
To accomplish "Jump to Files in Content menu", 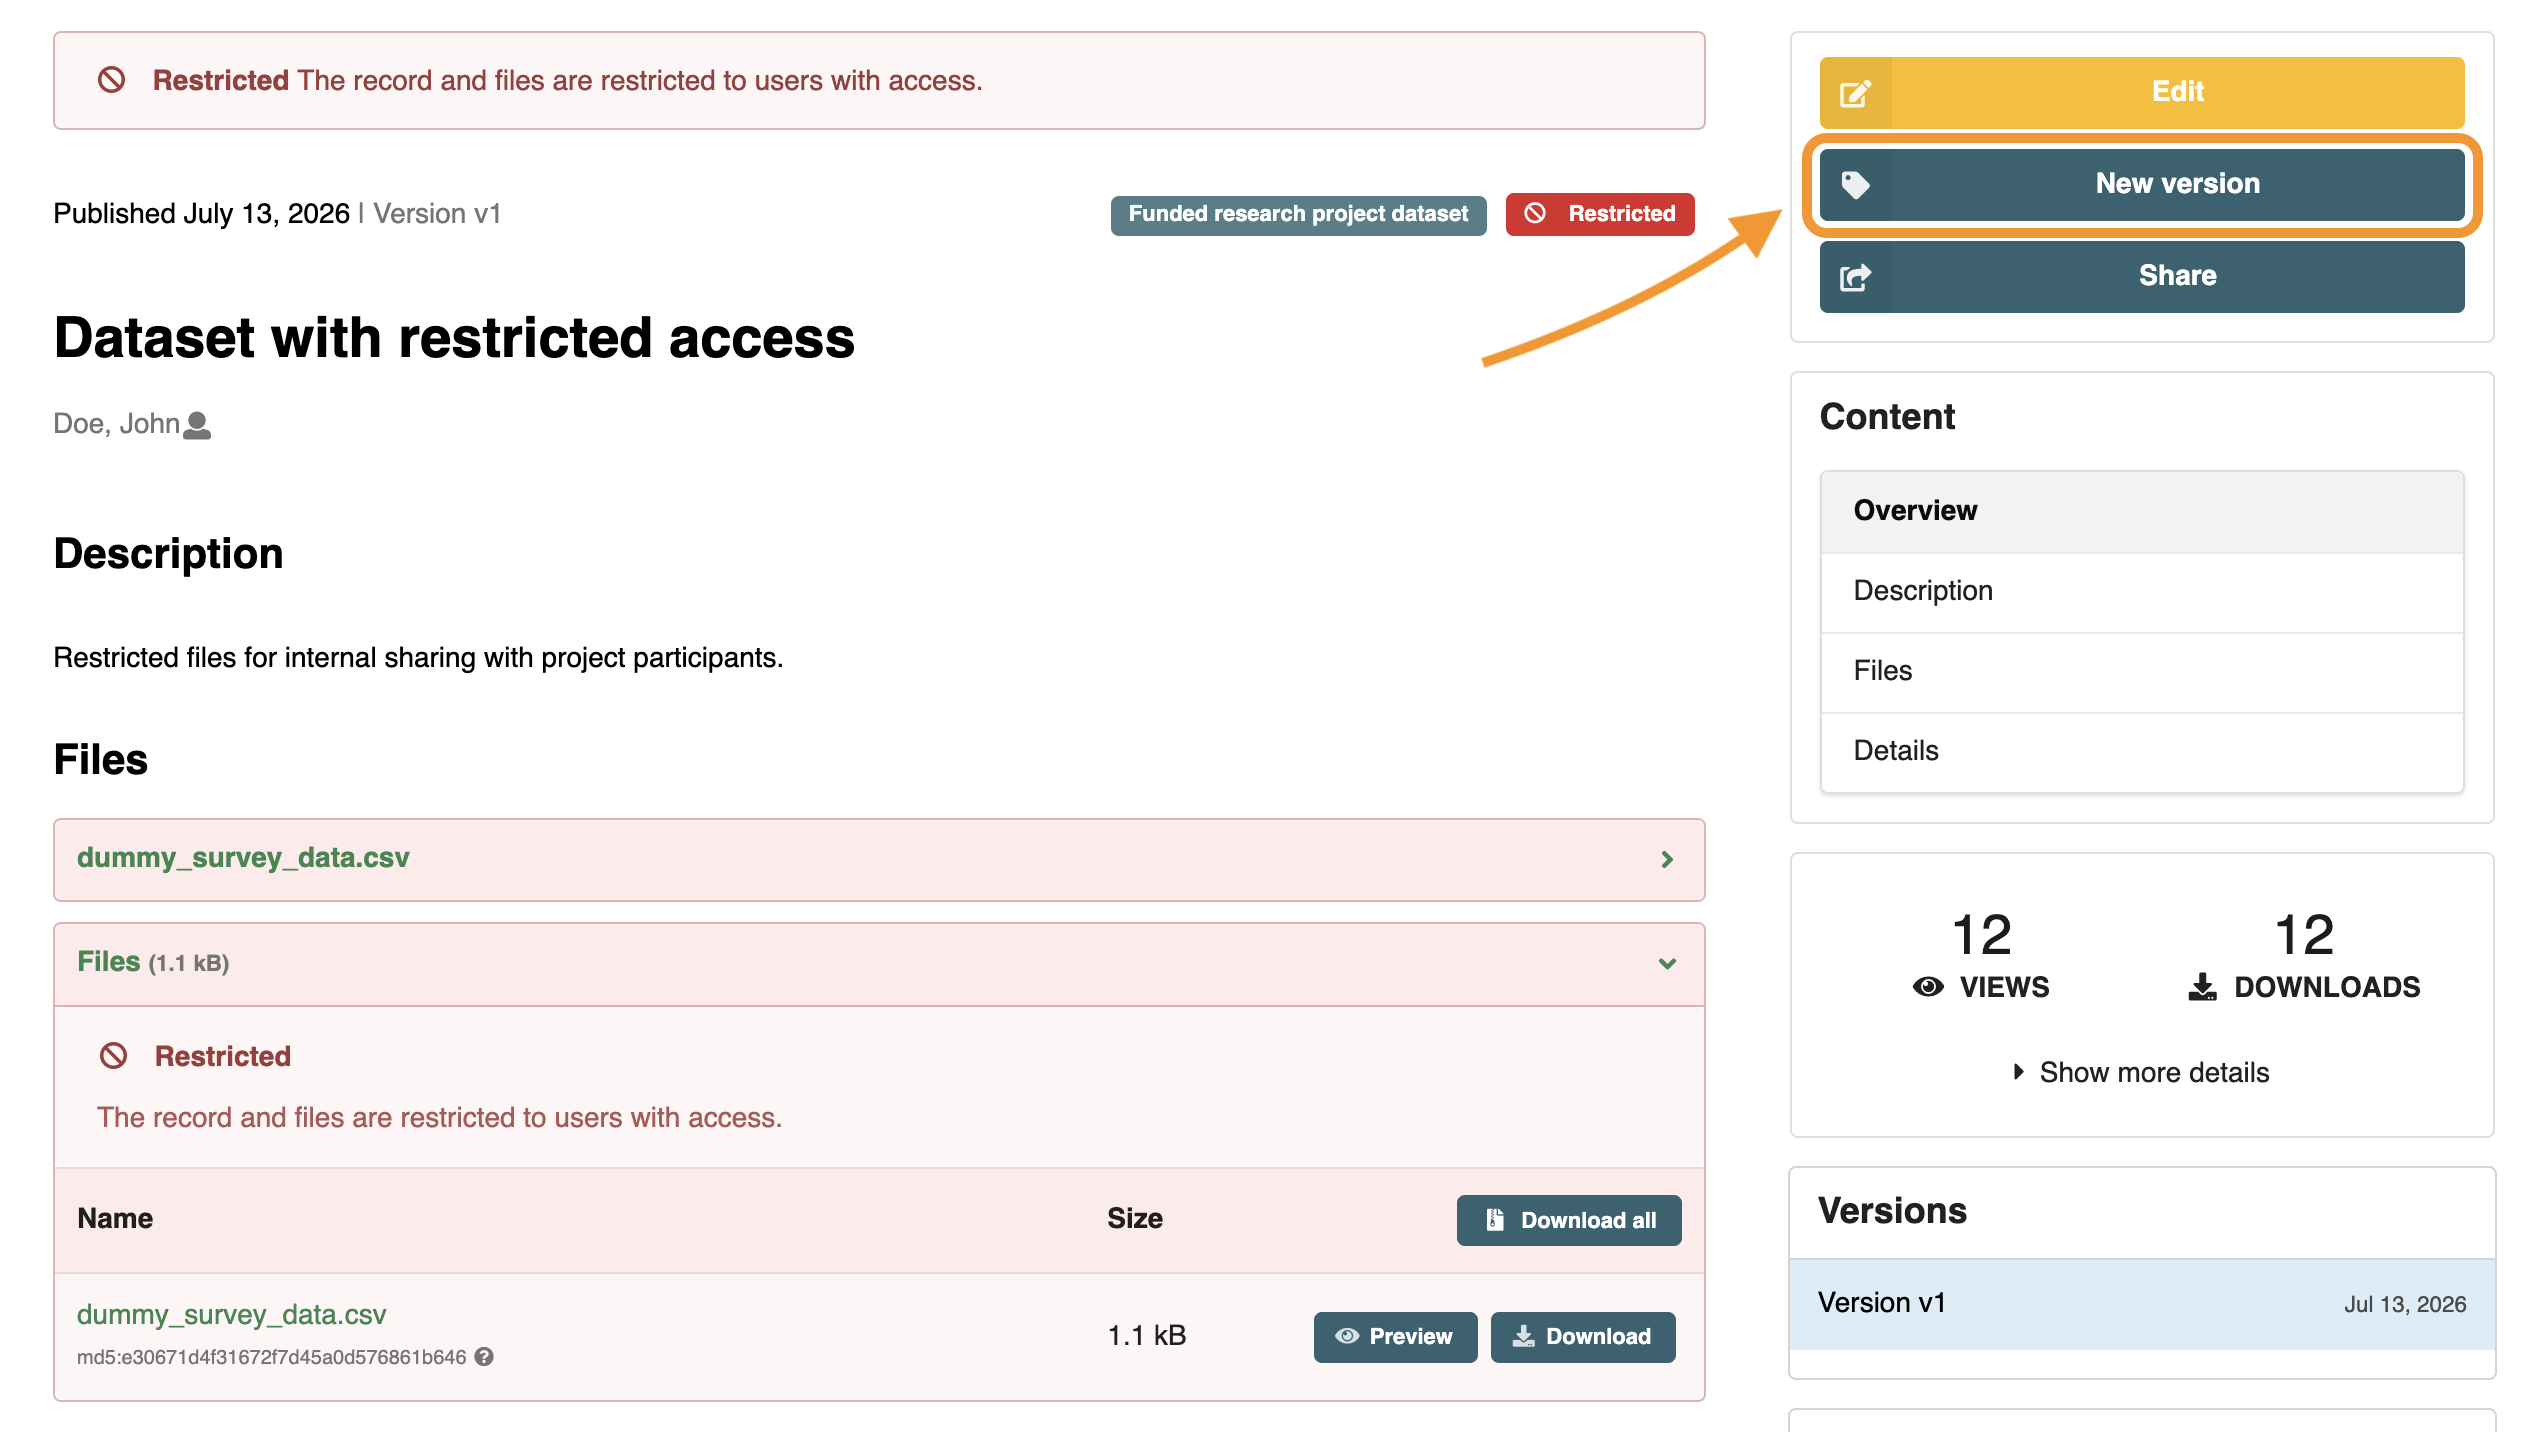I will [x=2142, y=672].
